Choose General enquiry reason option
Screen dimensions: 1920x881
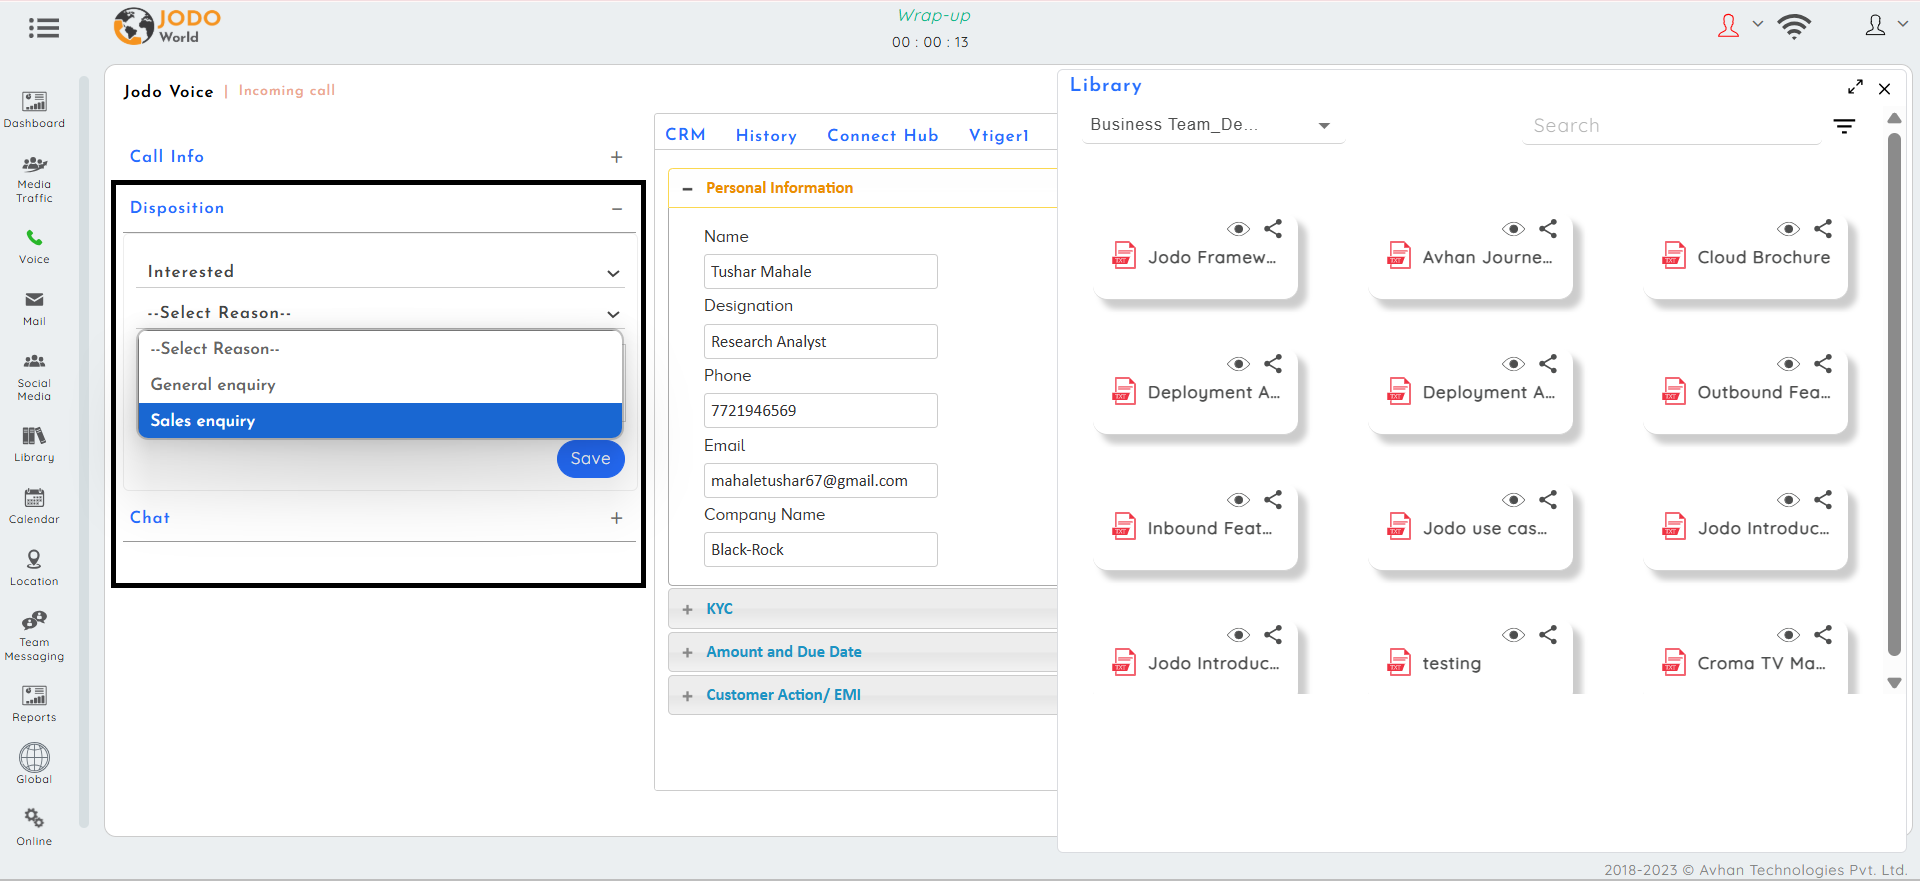(380, 385)
